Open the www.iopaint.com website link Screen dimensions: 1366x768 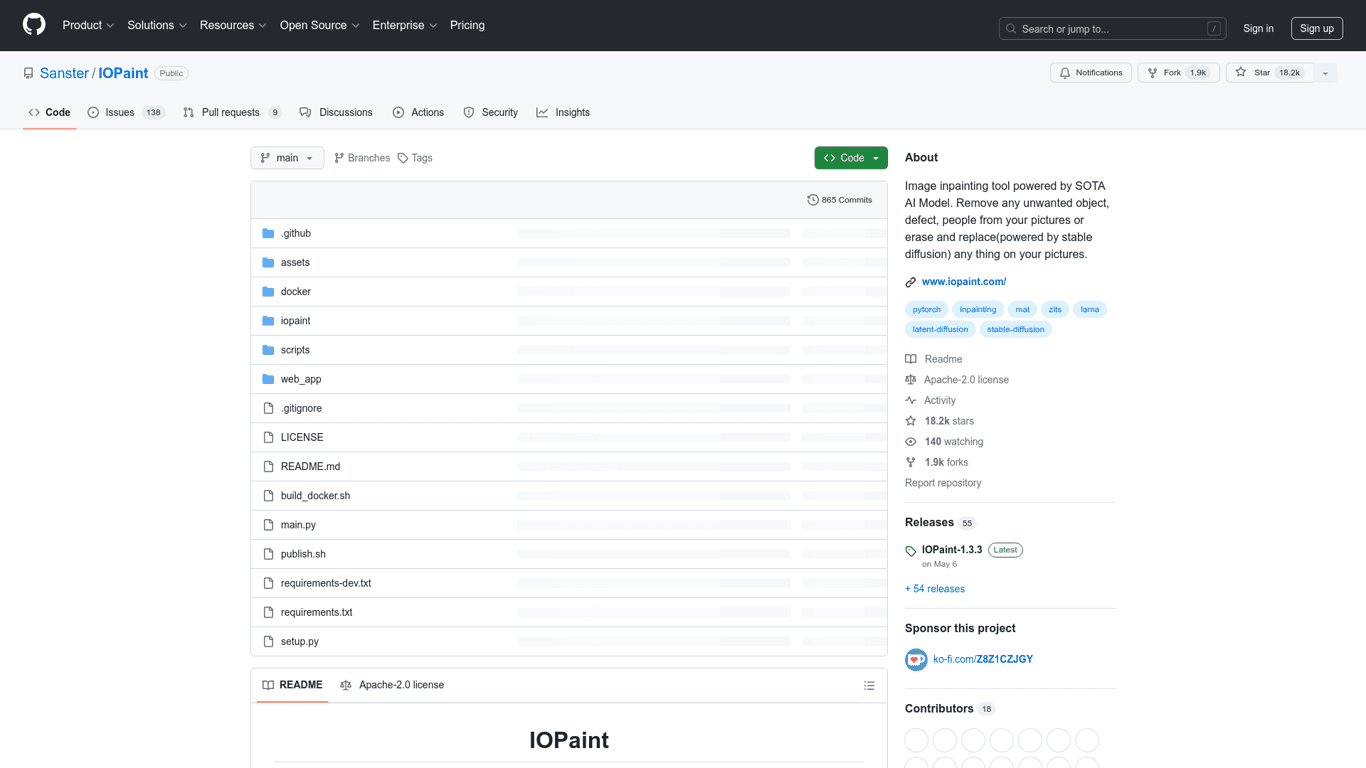(963, 282)
